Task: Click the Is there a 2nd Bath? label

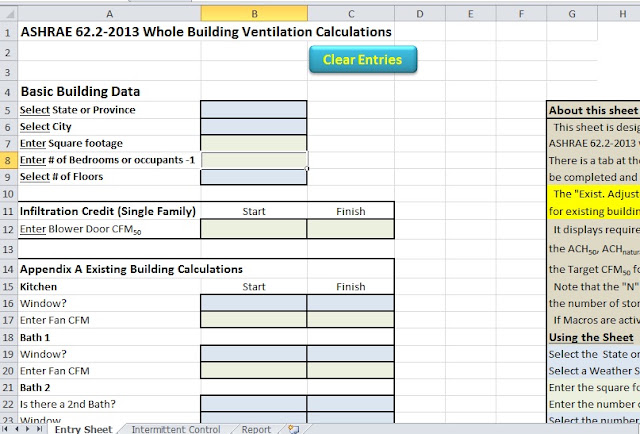Action: click(68, 404)
